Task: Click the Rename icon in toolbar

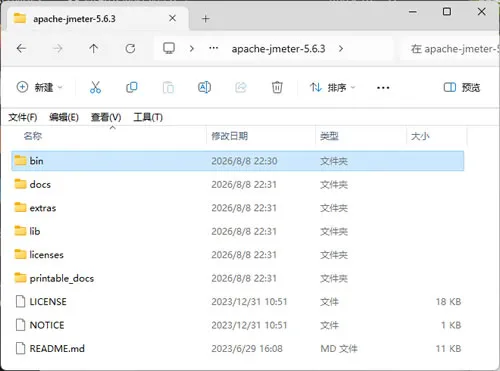Action: pyautogui.click(x=204, y=87)
